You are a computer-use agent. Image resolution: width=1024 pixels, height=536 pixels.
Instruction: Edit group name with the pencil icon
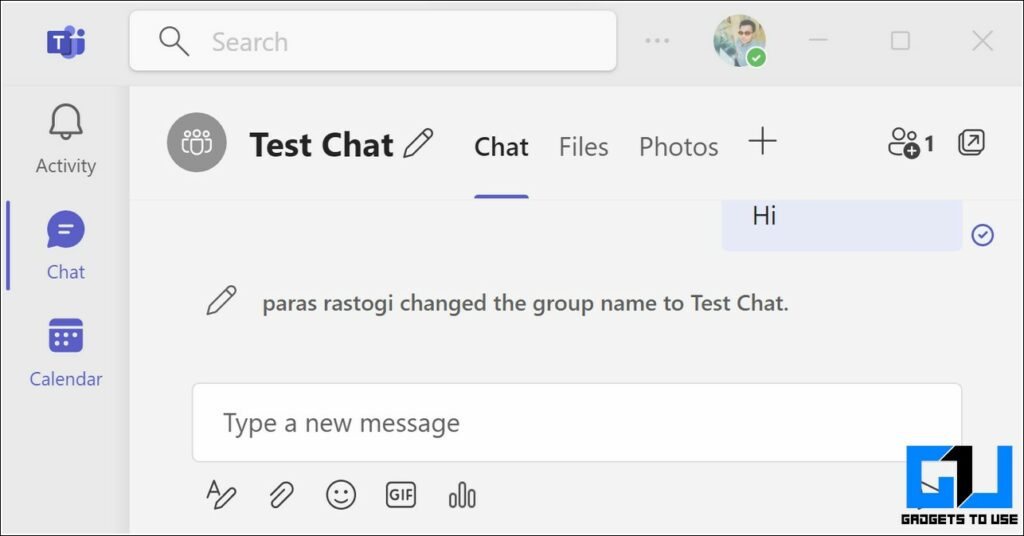point(418,143)
